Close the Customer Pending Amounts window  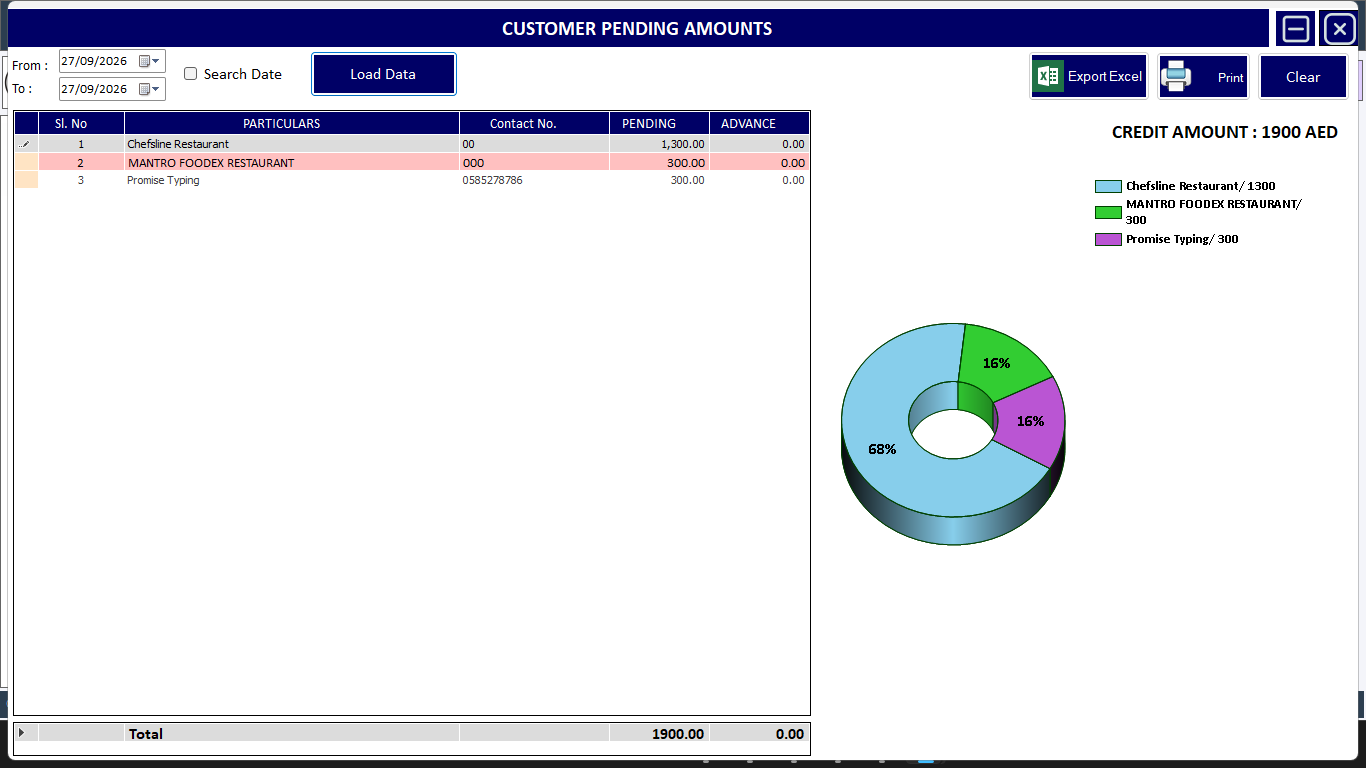point(1340,29)
